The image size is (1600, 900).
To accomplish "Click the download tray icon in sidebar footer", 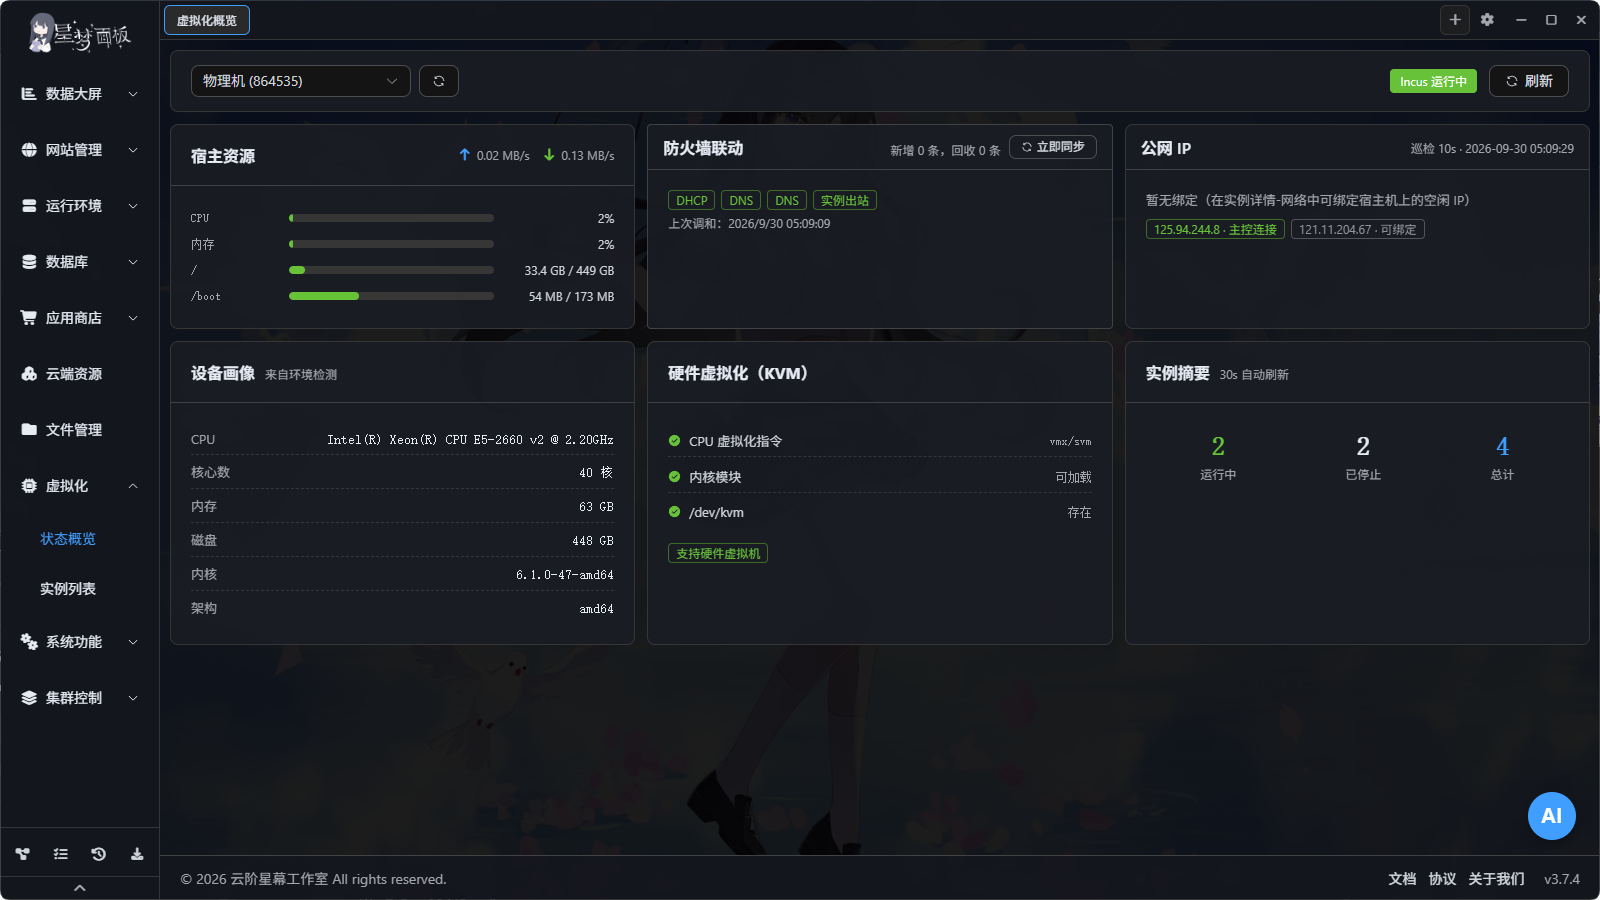I will click(137, 854).
